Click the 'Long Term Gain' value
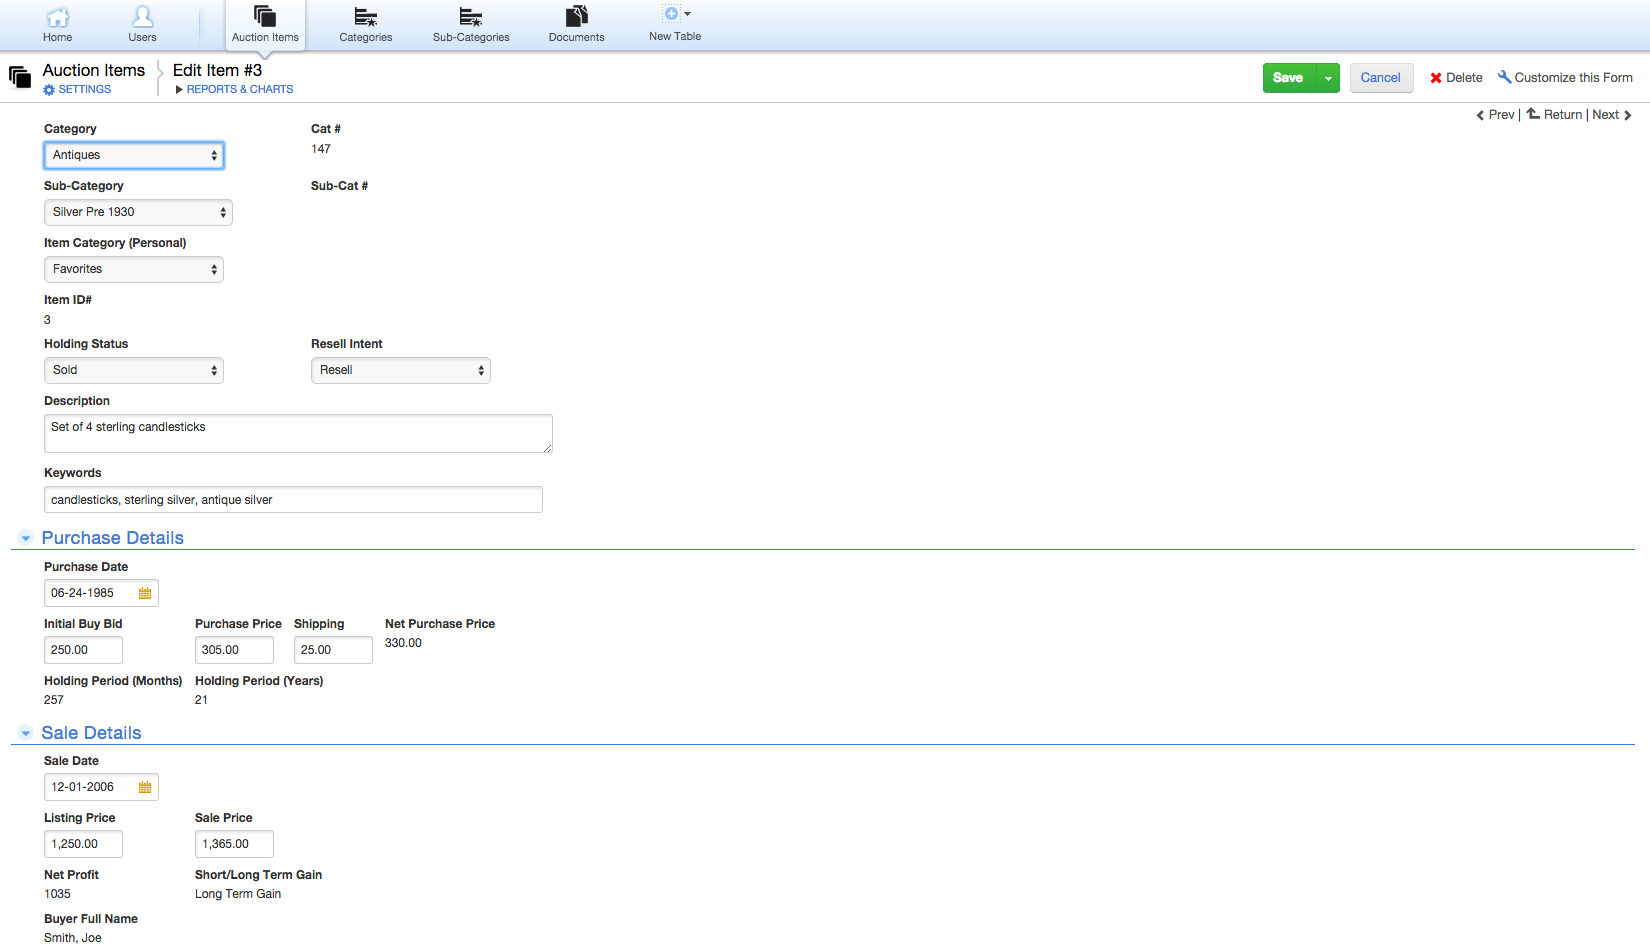This screenshot has height=951, width=1650. click(238, 894)
